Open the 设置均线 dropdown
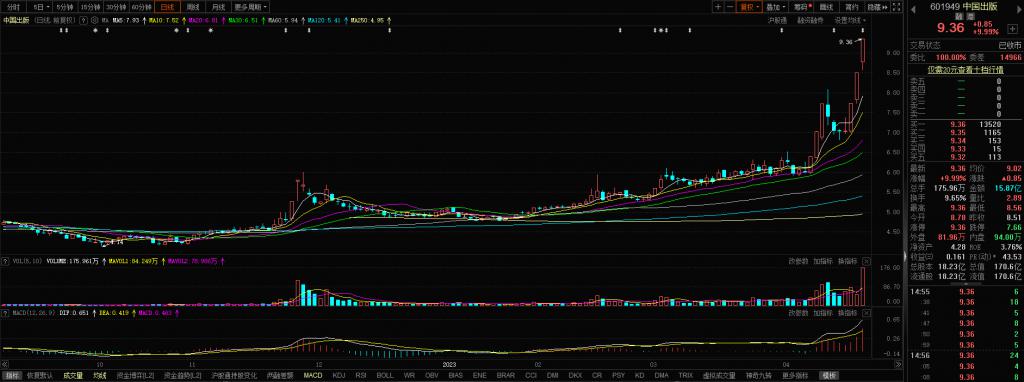Image resolution: width=1024 pixels, height=382 pixels. [x=849, y=20]
